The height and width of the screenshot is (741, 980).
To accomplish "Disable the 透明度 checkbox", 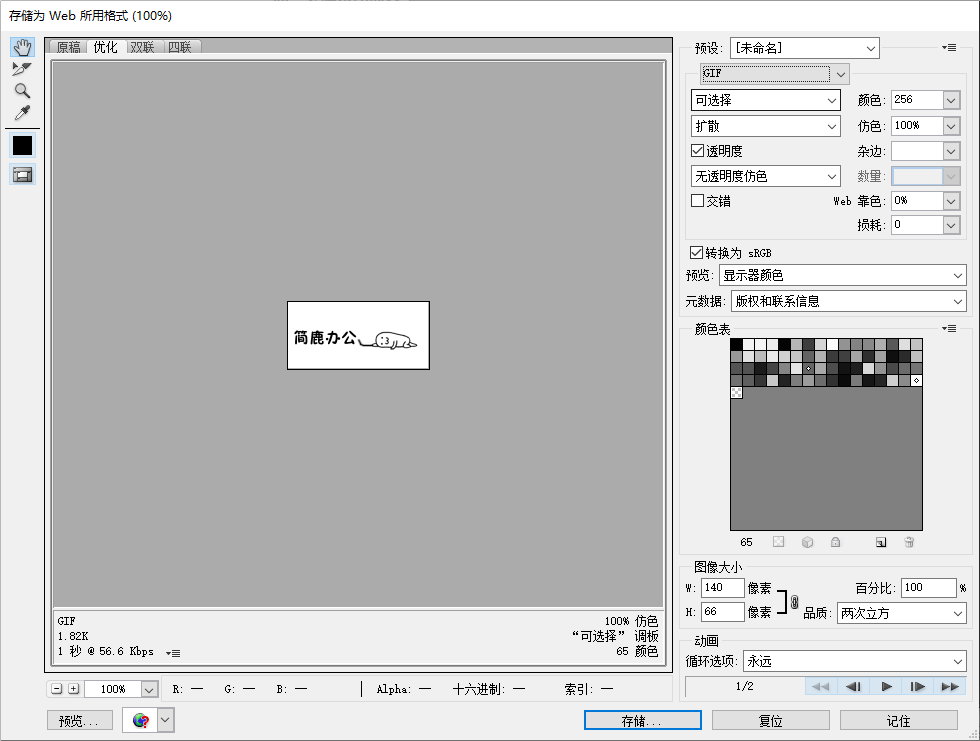I will [697, 150].
